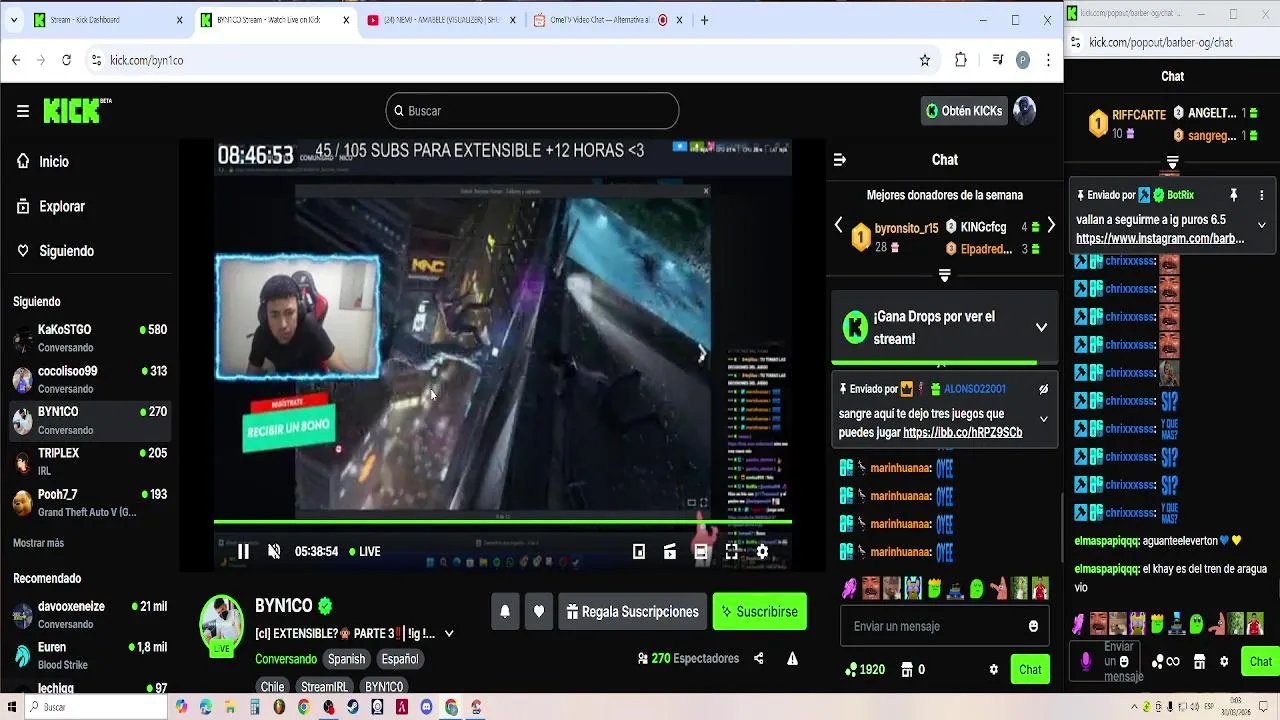This screenshot has height=720, width=1280.
Task: Open the Instagram link in the popout chat
Action: (x=1160, y=239)
